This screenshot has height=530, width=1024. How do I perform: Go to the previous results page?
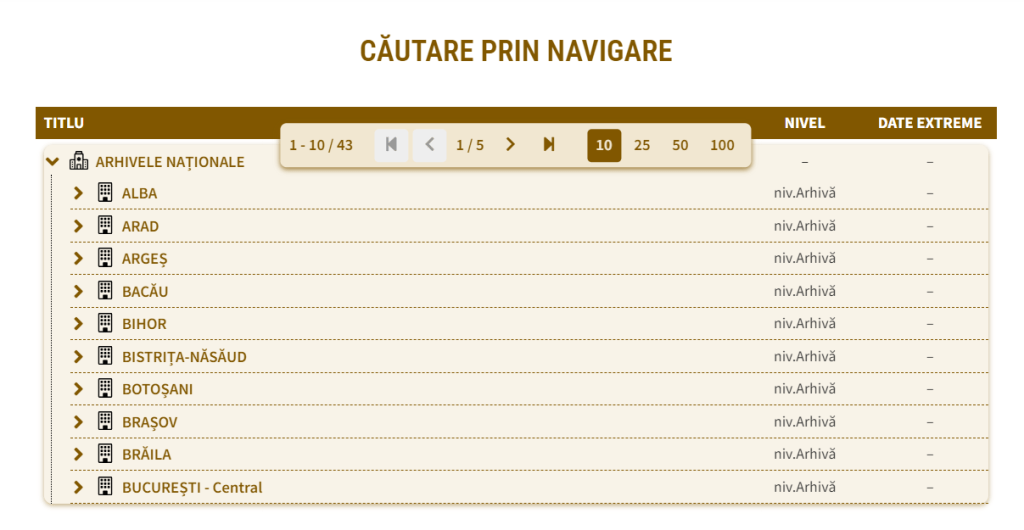(x=430, y=145)
